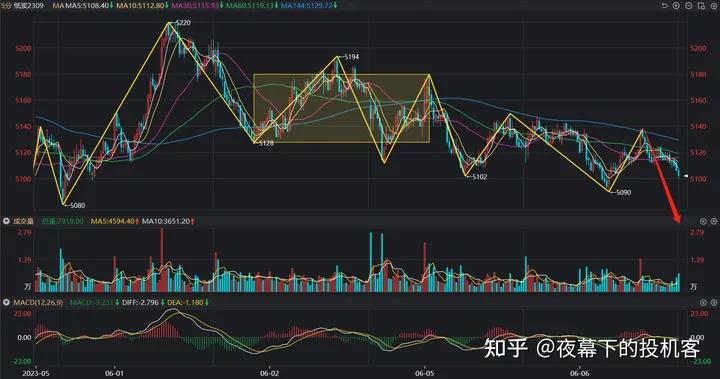Click the volume panel rightmost circle icon
The width and height of the screenshot is (720, 379).
coord(714,221)
